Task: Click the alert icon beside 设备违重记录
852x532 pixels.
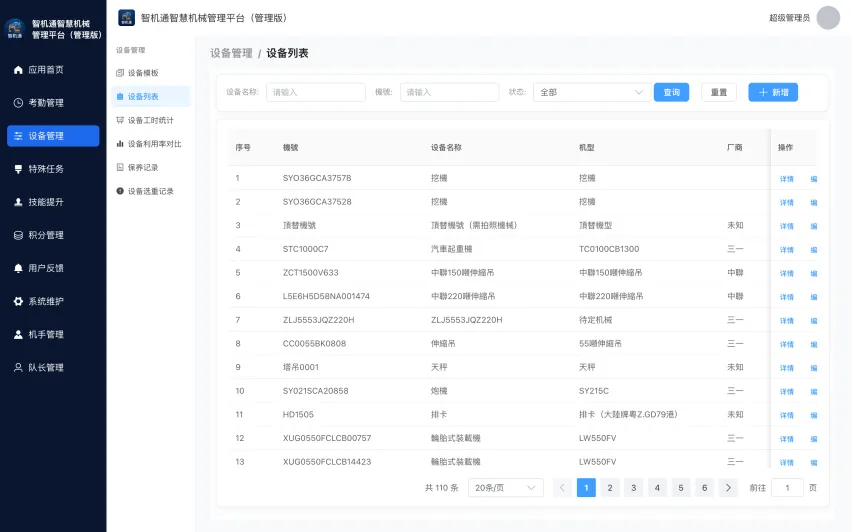Action: click(120, 191)
